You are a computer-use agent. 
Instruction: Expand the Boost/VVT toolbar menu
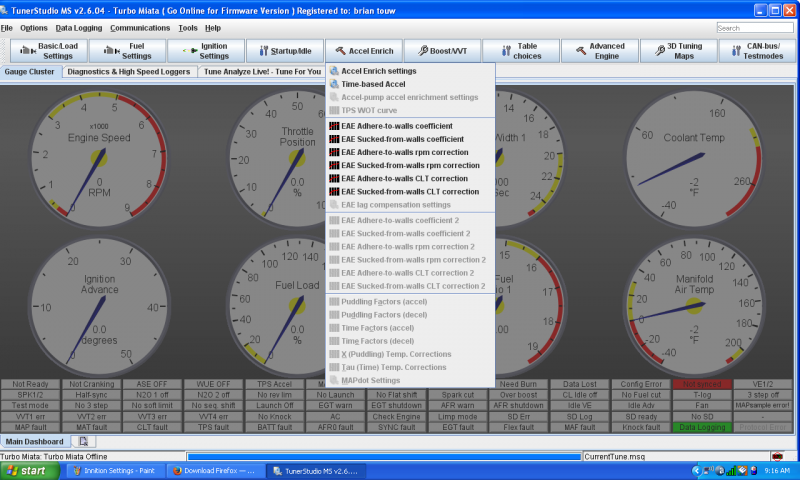click(x=443, y=50)
